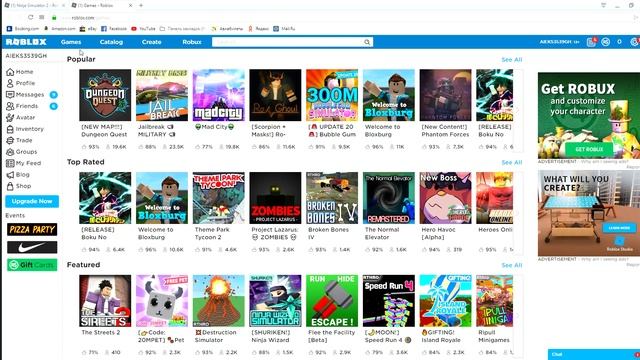
Task: Open settings gear in top bar
Action: click(x=634, y=42)
